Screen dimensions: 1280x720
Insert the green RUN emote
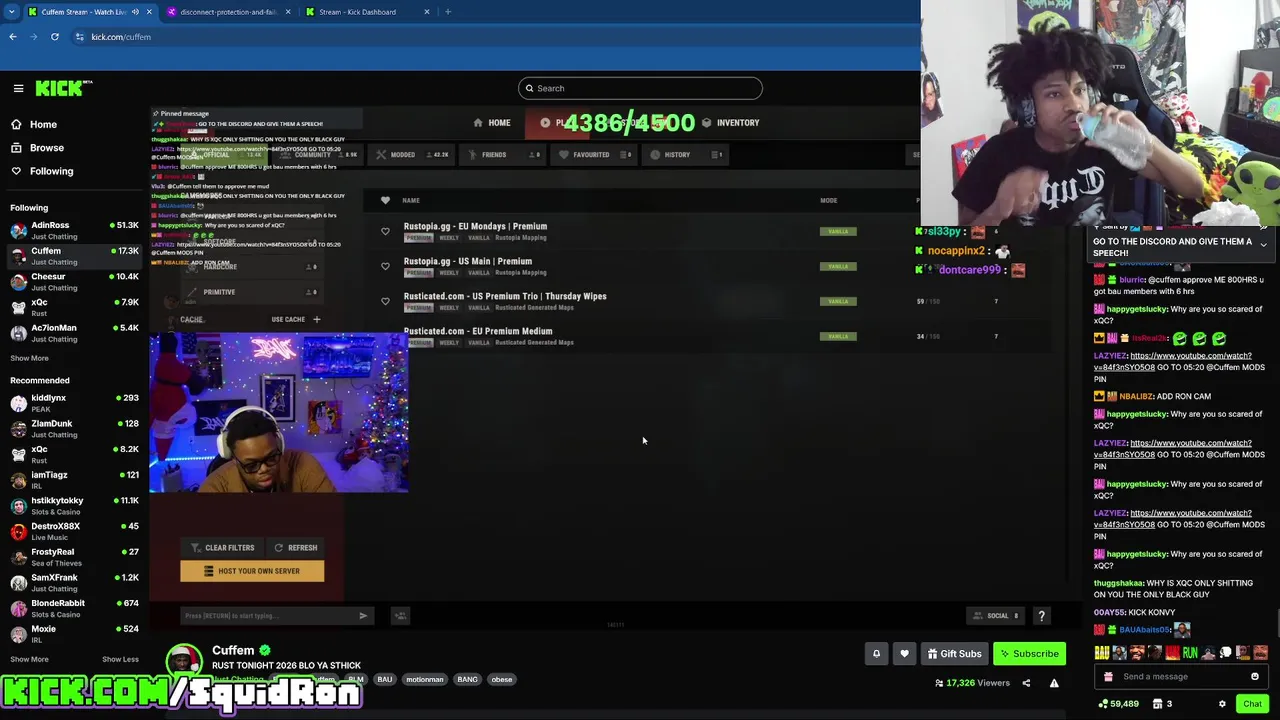point(1190,653)
